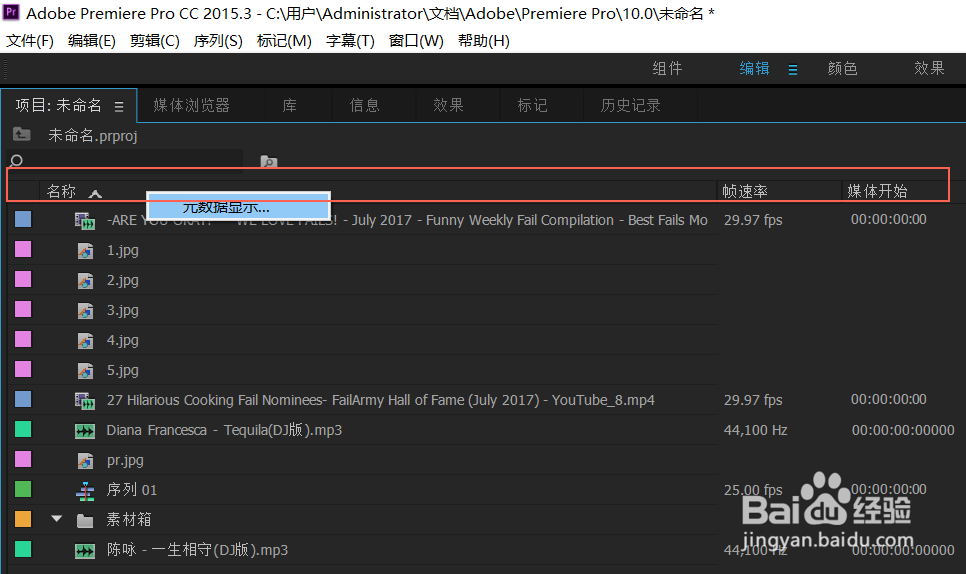Open the 剪辑(C) menu
Screen dimensions: 966x574
155,41
